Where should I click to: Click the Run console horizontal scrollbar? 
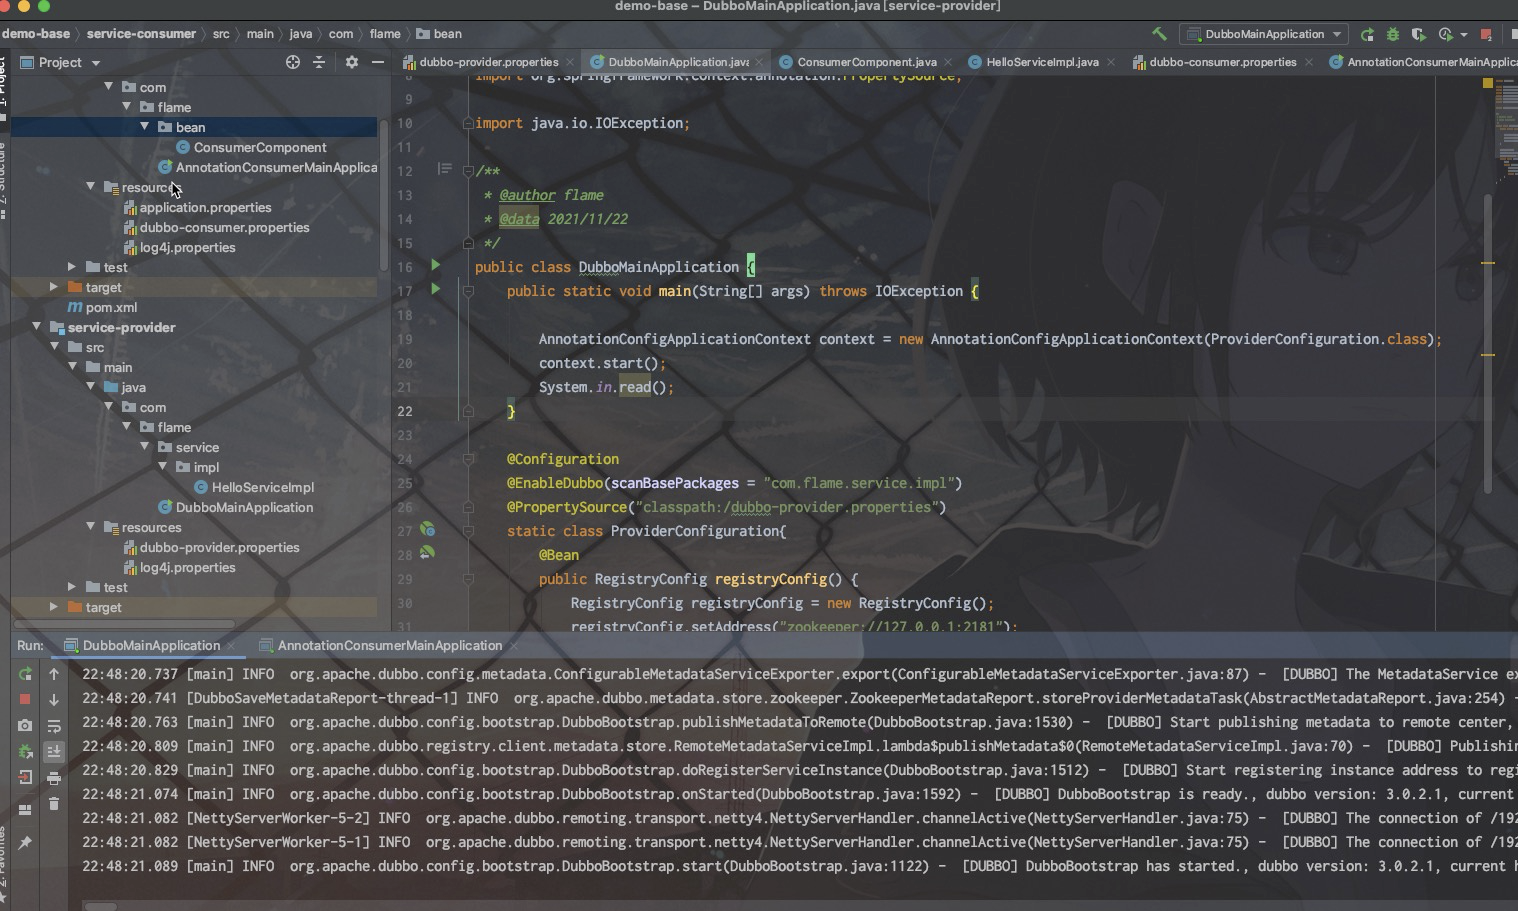click(100, 906)
